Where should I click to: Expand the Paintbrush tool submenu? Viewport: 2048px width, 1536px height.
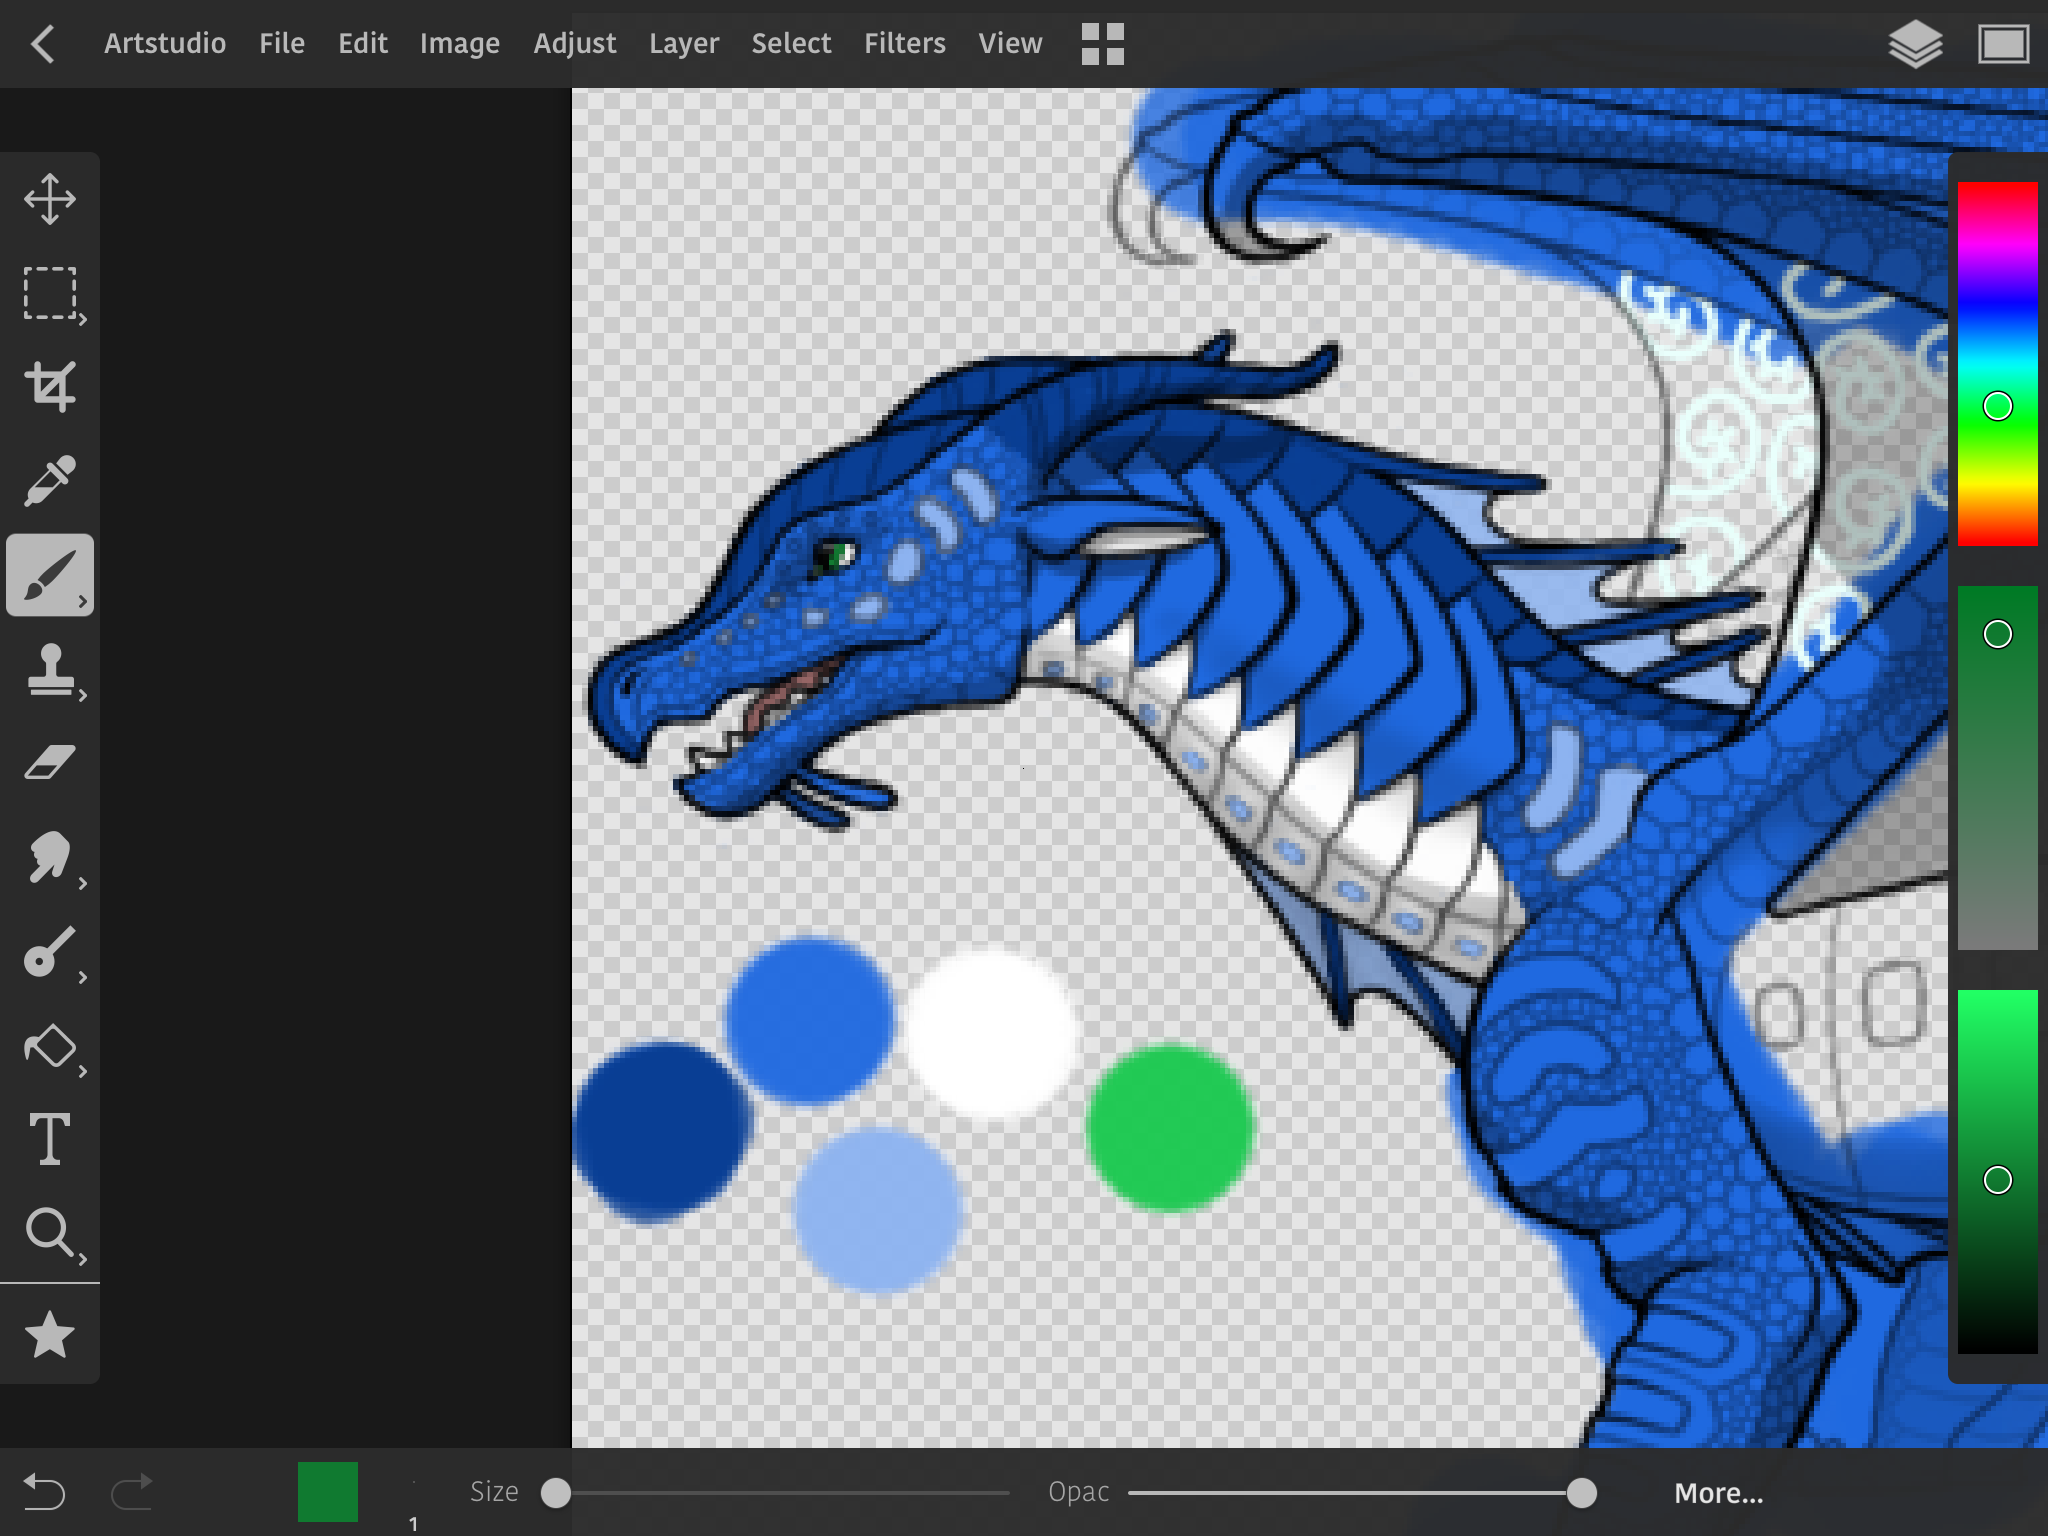50,575
